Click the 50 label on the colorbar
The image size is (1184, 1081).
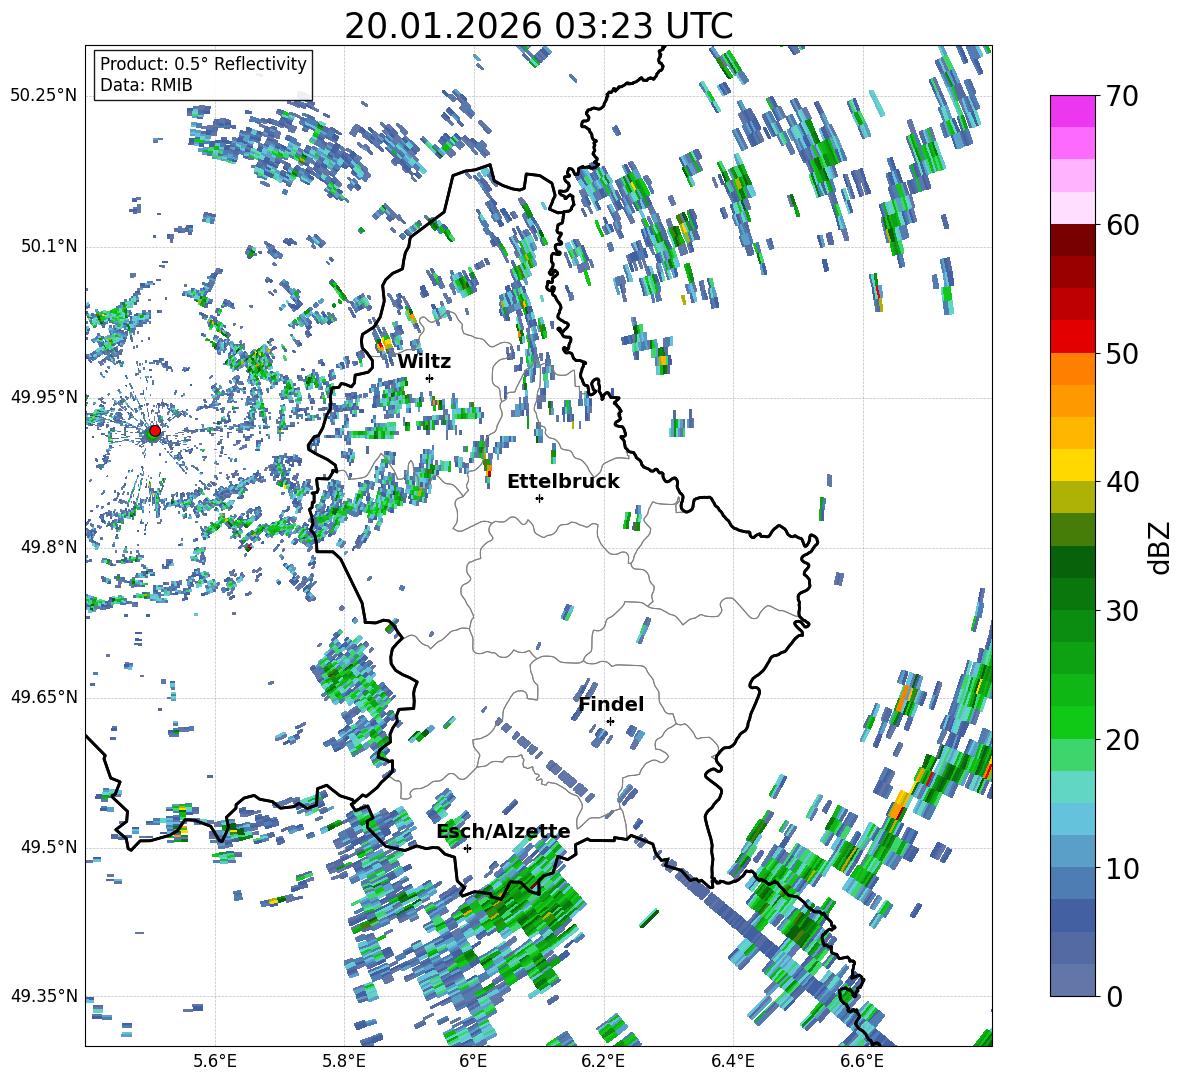(1122, 353)
